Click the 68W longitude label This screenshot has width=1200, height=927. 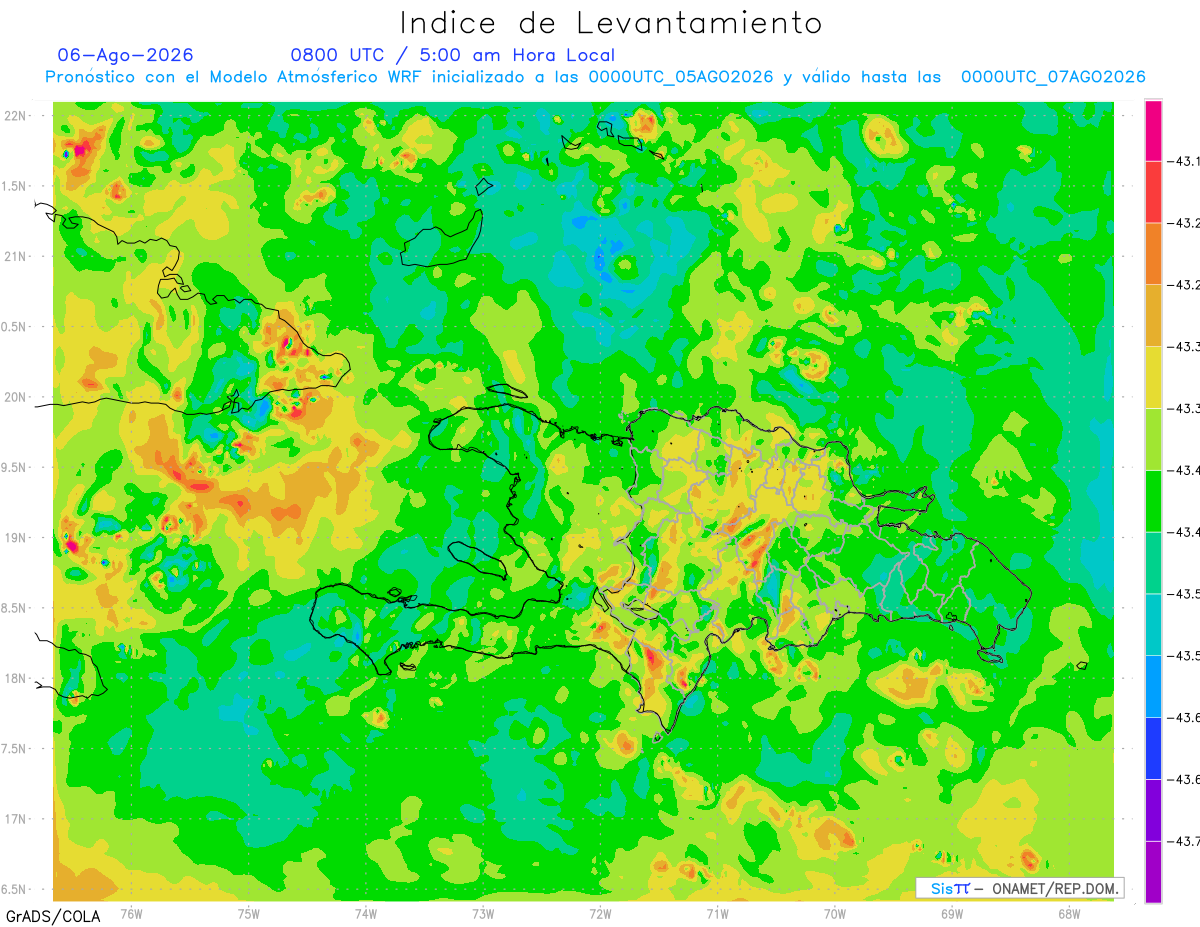pyautogui.click(x=1069, y=913)
